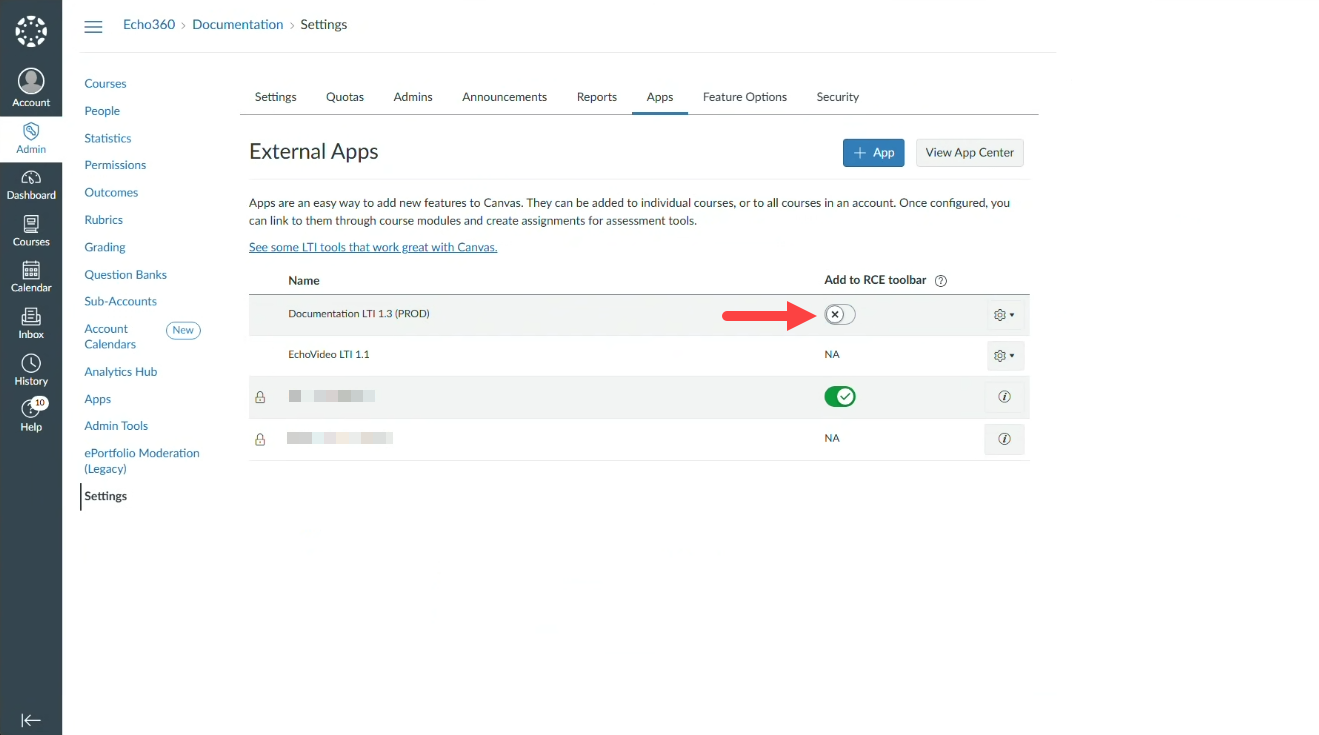Click 'EchoVideo LTI 1.1' app name
Image resolution: width=1319 pixels, height=735 pixels.
(x=329, y=355)
